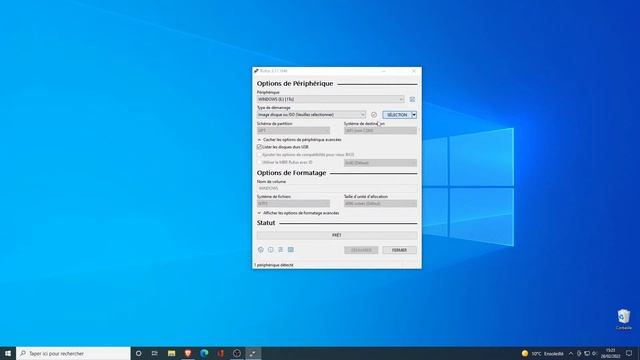Open Rufus log window icon
640x360 pixels.
click(291, 249)
